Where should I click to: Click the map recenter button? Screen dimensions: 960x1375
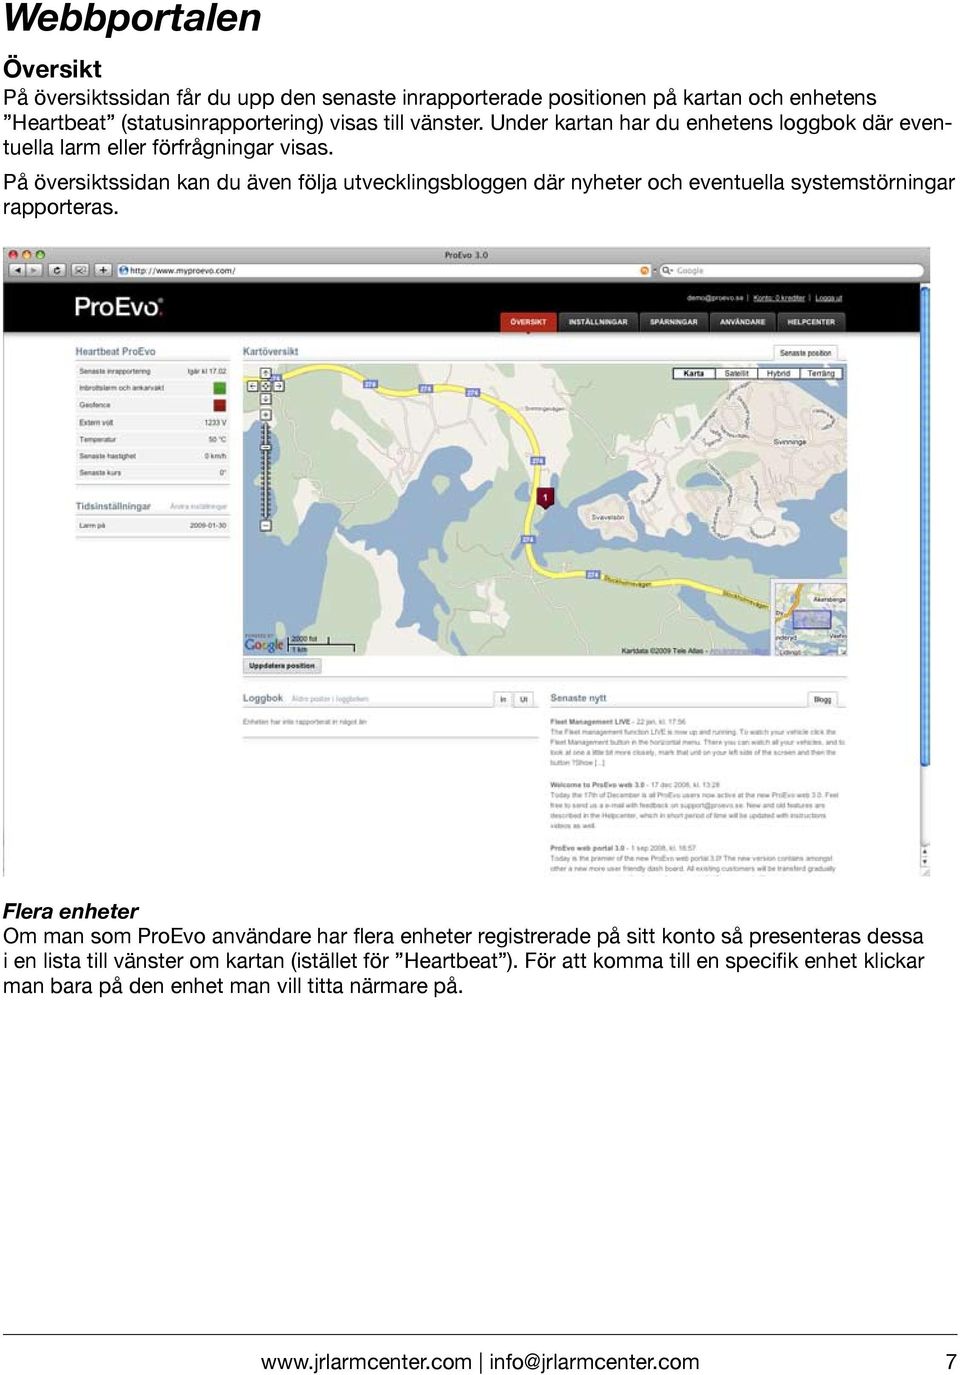266,386
